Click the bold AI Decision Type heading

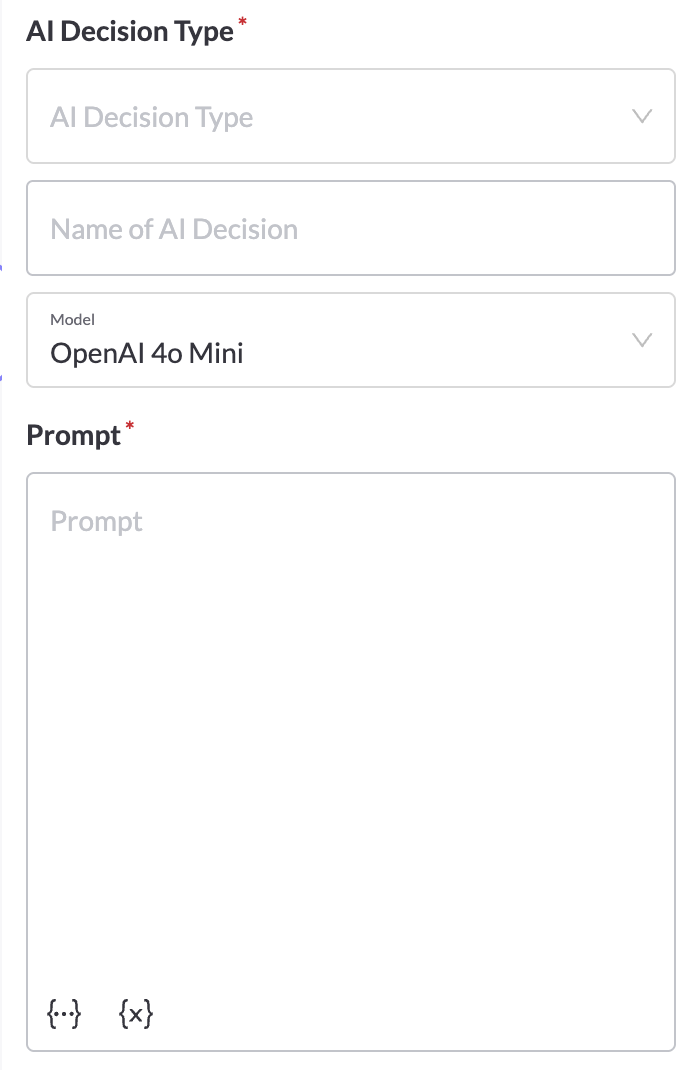(130, 31)
